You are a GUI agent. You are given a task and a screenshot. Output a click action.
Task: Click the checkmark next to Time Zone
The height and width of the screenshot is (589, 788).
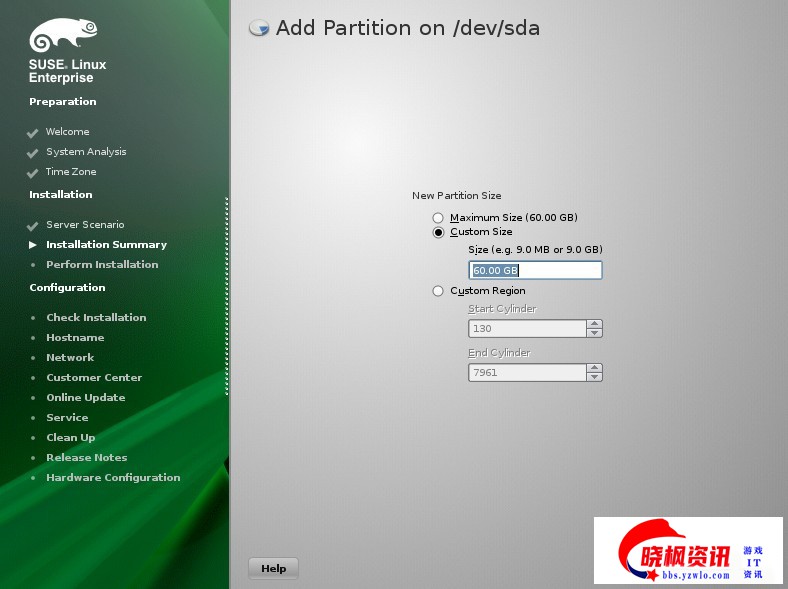pos(33,173)
